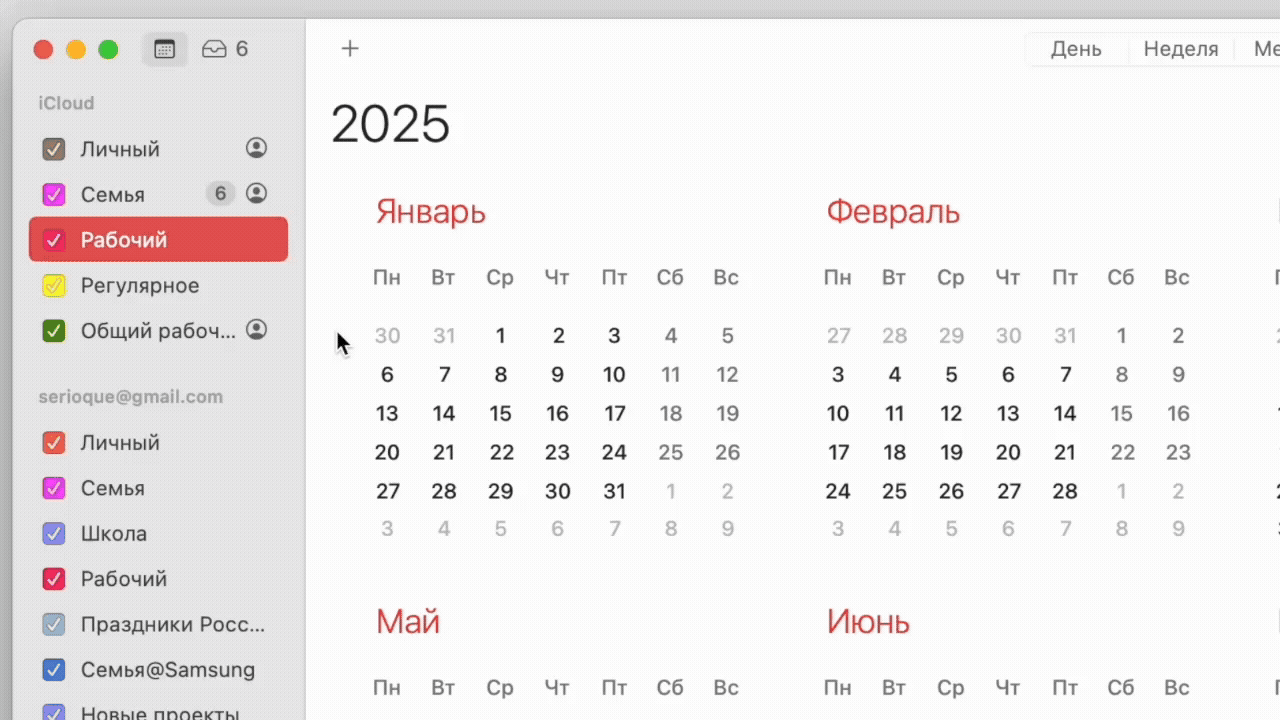
Task: Select January 15 in the year grid
Action: coord(501,414)
